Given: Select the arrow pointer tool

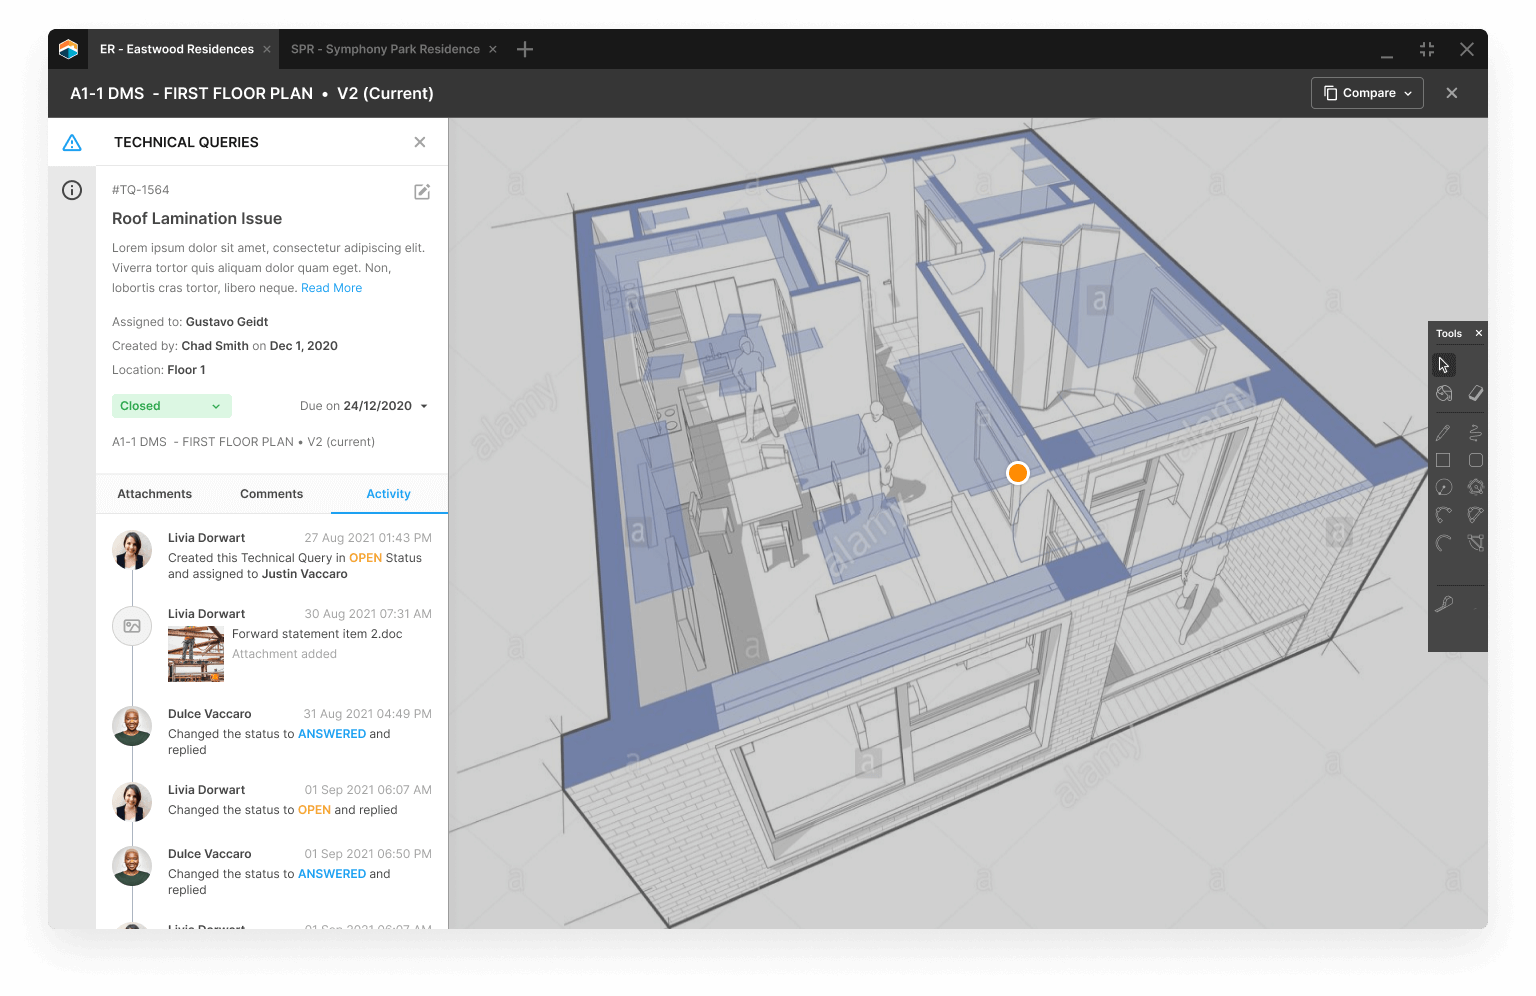Looking at the screenshot, I should point(1443,365).
